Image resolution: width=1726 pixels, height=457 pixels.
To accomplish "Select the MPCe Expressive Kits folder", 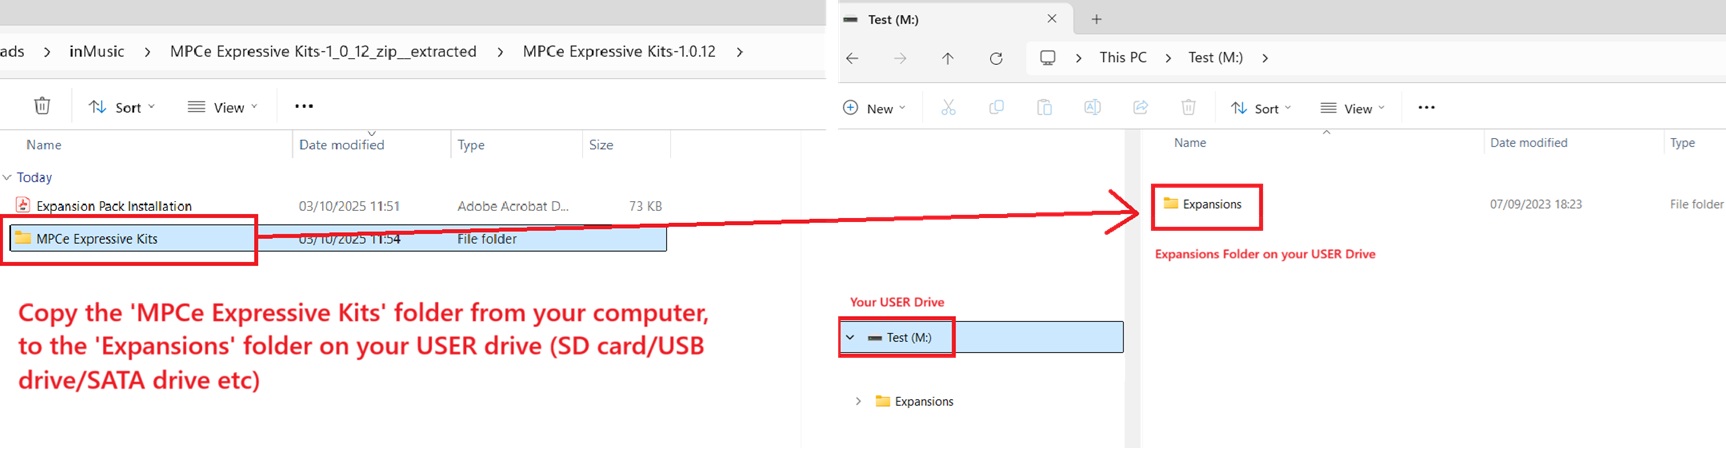I will point(338,238).
